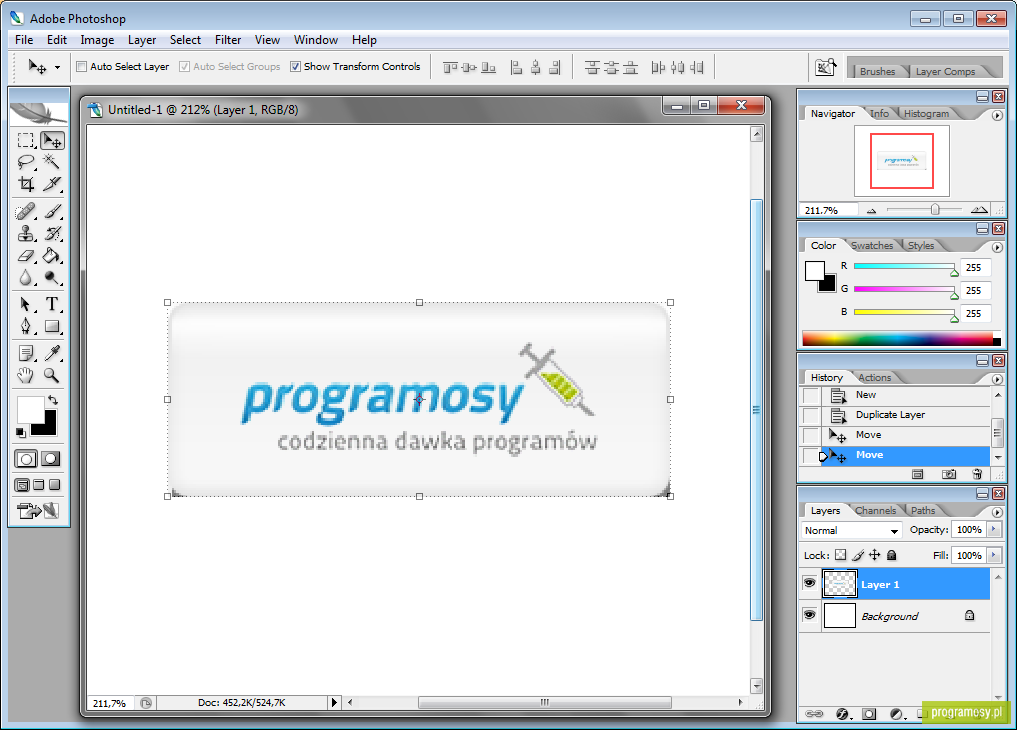
Task: Toggle lock position for layer
Action: coord(875,555)
